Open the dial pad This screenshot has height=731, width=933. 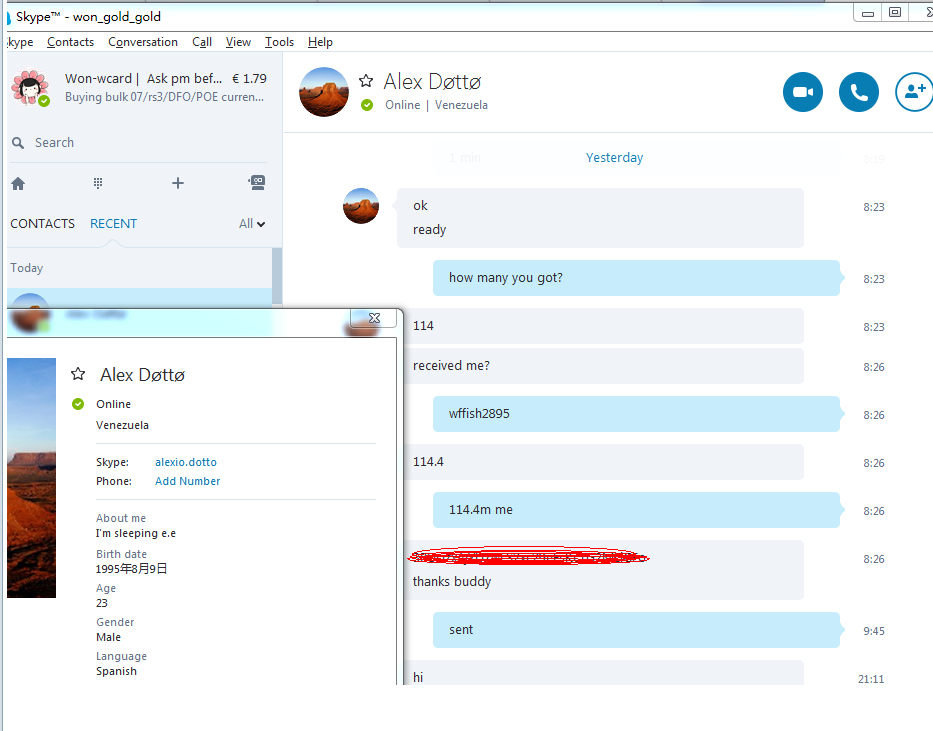click(98, 183)
